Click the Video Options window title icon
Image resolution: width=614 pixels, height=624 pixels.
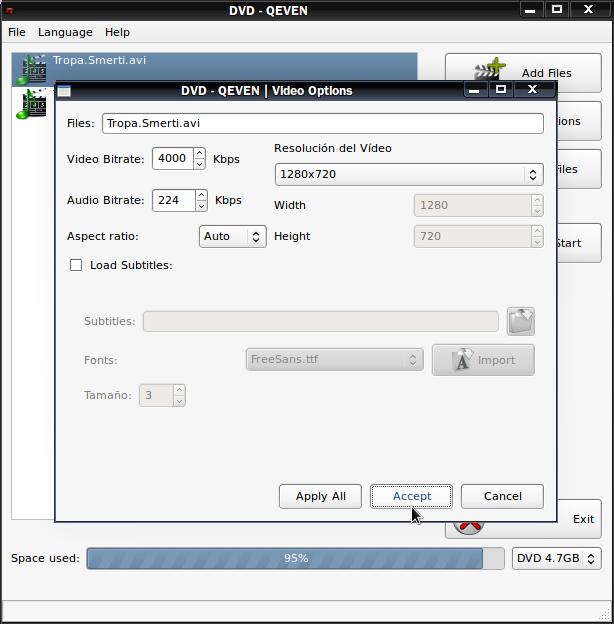64,91
